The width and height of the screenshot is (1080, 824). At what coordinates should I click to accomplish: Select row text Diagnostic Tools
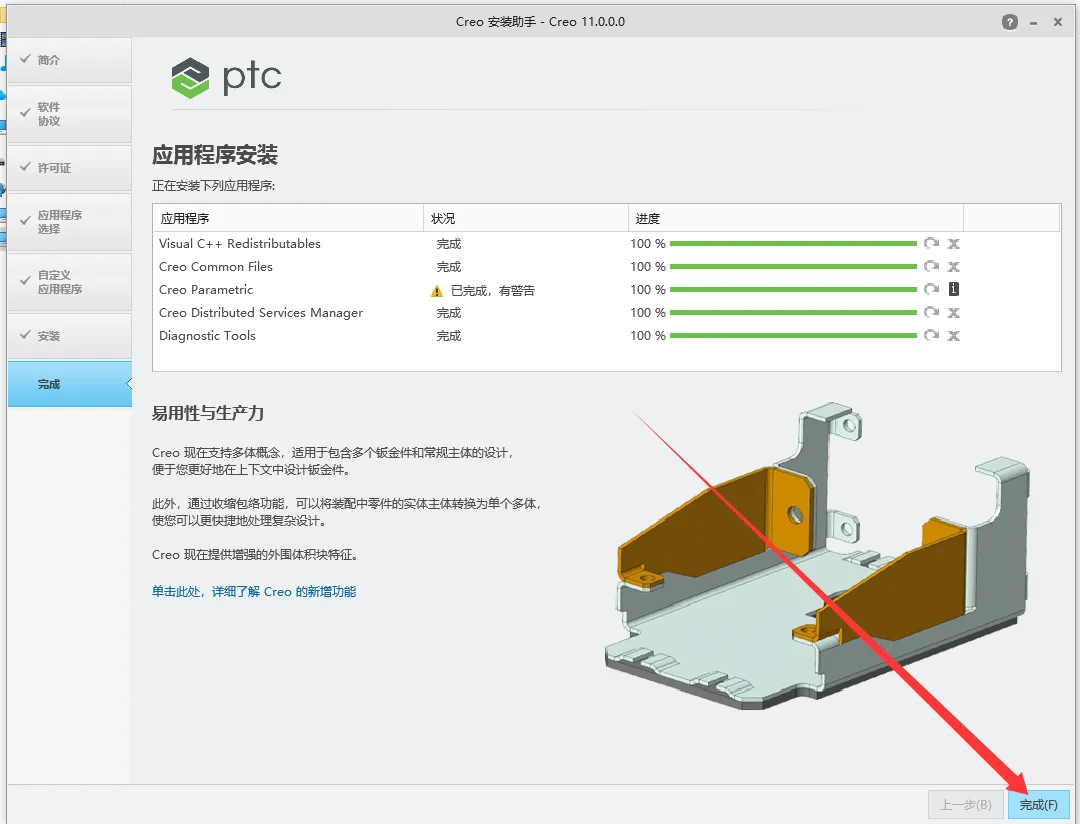[x=207, y=336]
